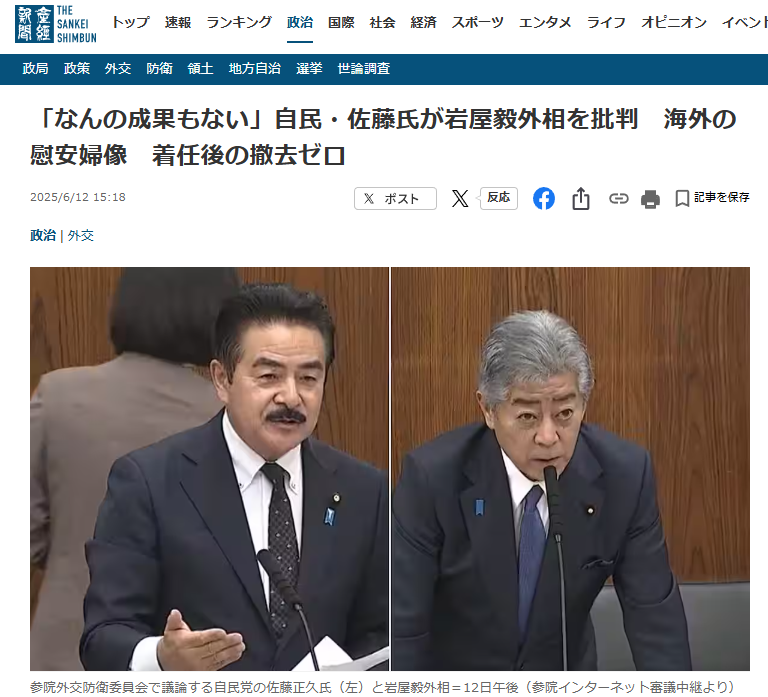Open the 政治 tab in top navigation
The height and width of the screenshot is (697, 768).
tap(299, 22)
